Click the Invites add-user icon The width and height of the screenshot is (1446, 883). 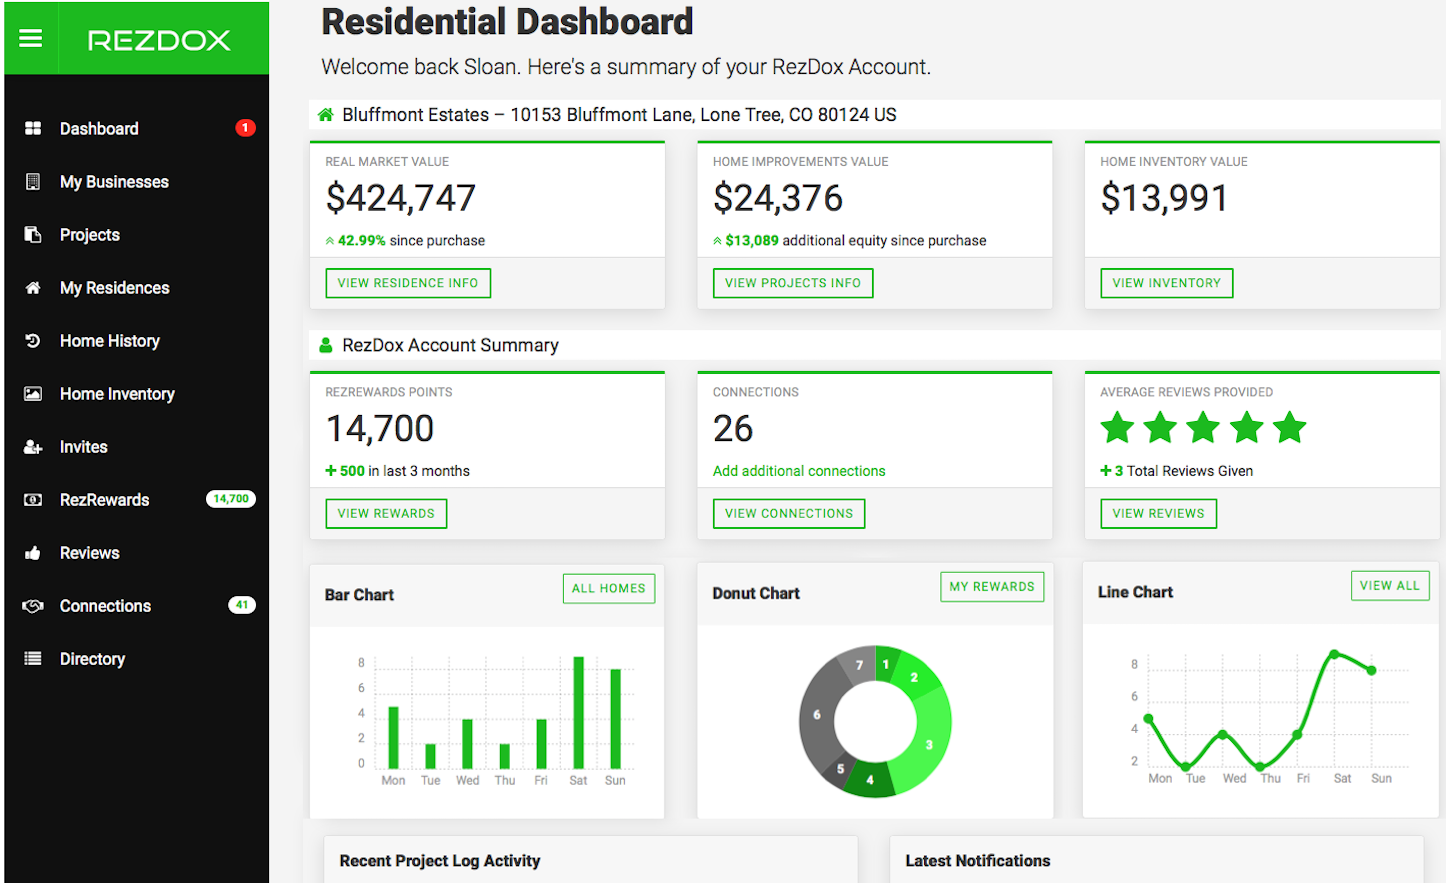coord(33,446)
